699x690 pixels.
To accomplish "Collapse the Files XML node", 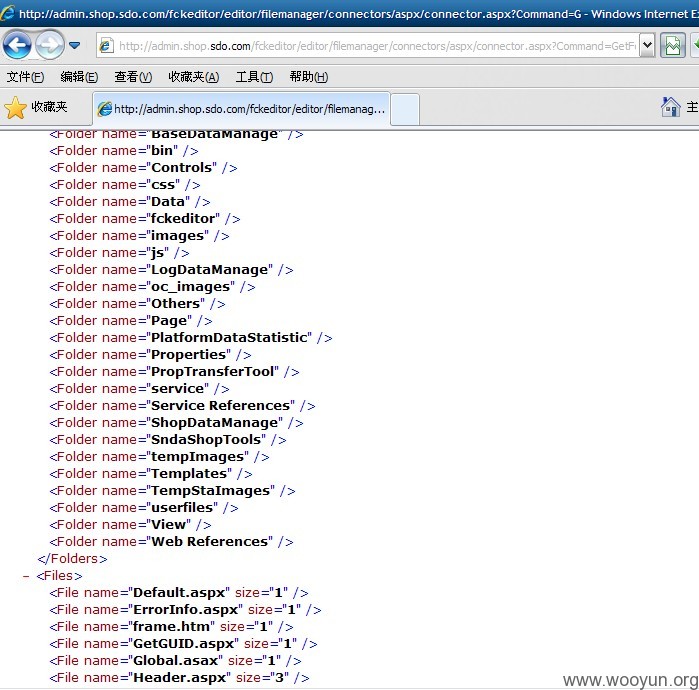I will [x=26, y=576].
